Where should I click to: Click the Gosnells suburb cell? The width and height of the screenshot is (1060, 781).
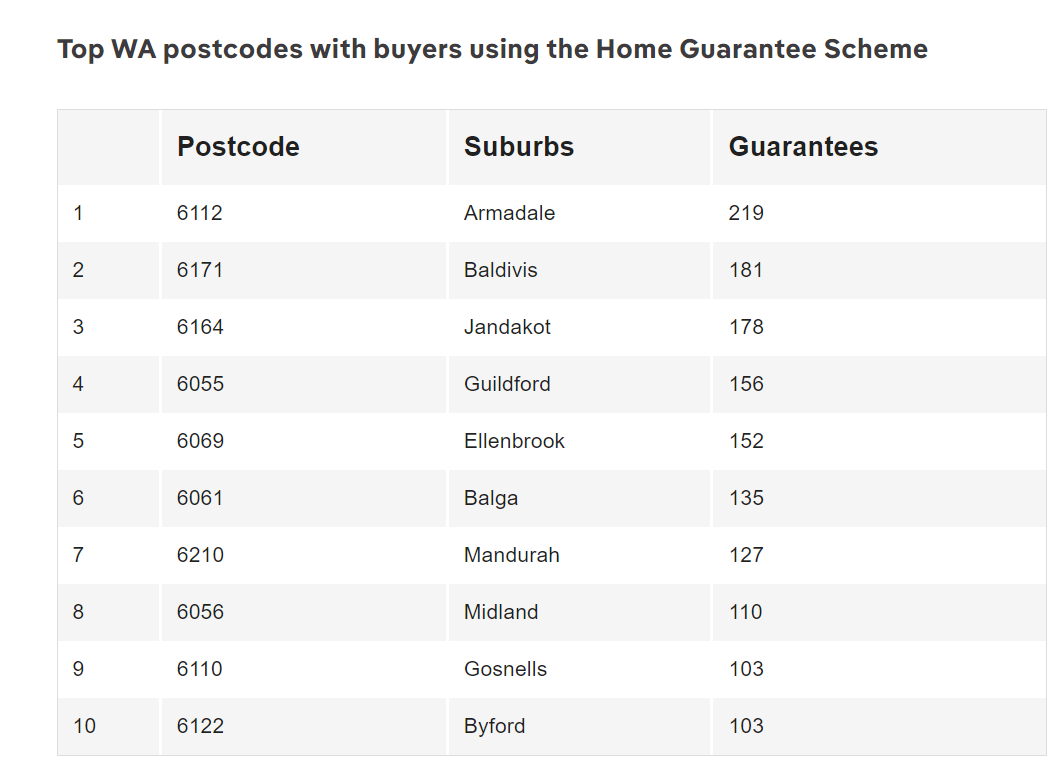(x=505, y=669)
